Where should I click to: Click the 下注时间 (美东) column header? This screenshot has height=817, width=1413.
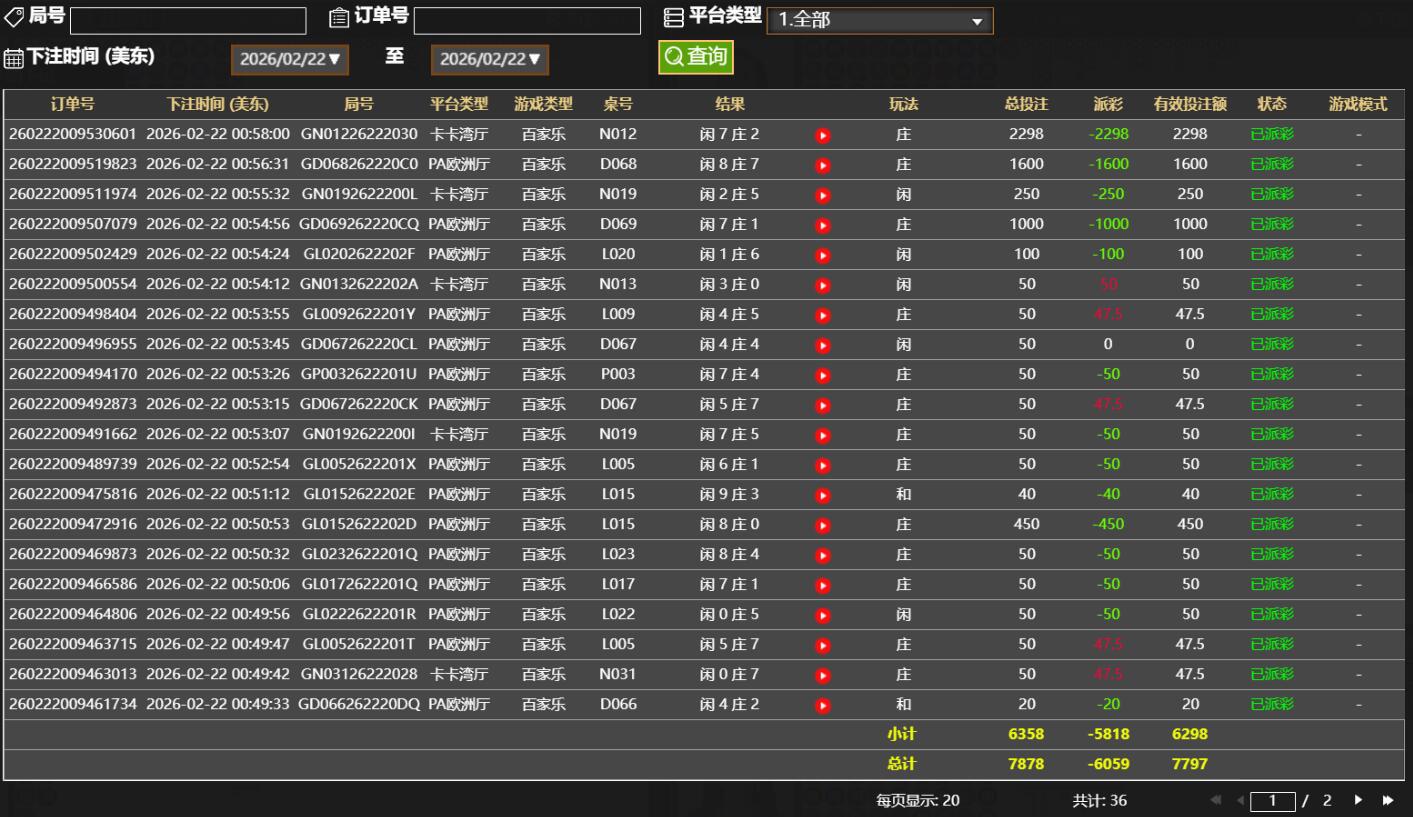point(217,104)
